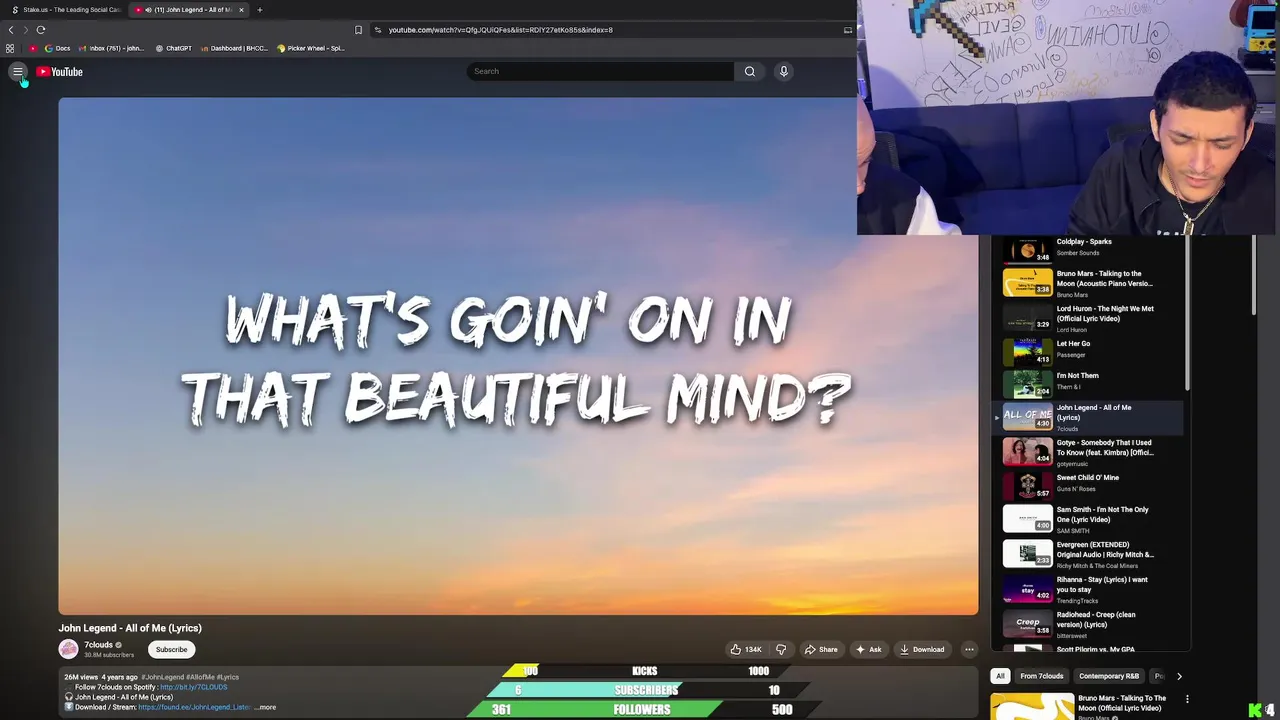The image size is (1280, 720).
Task: Click the #JohnLegend hashtag
Action: point(162,677)
